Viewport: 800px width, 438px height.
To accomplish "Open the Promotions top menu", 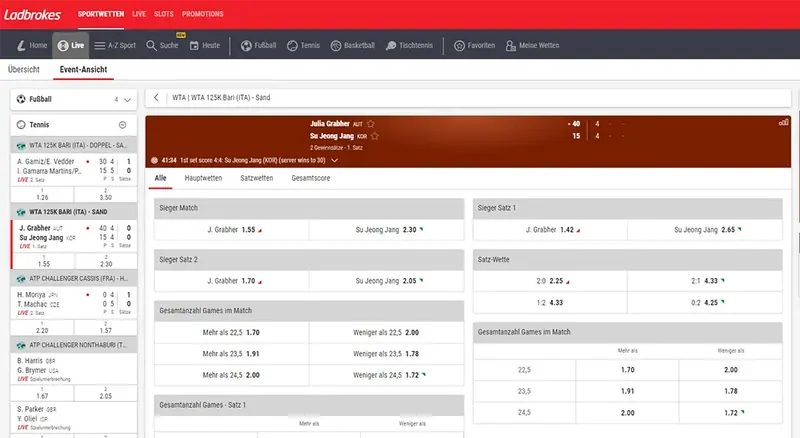I will tap(203, 14).
